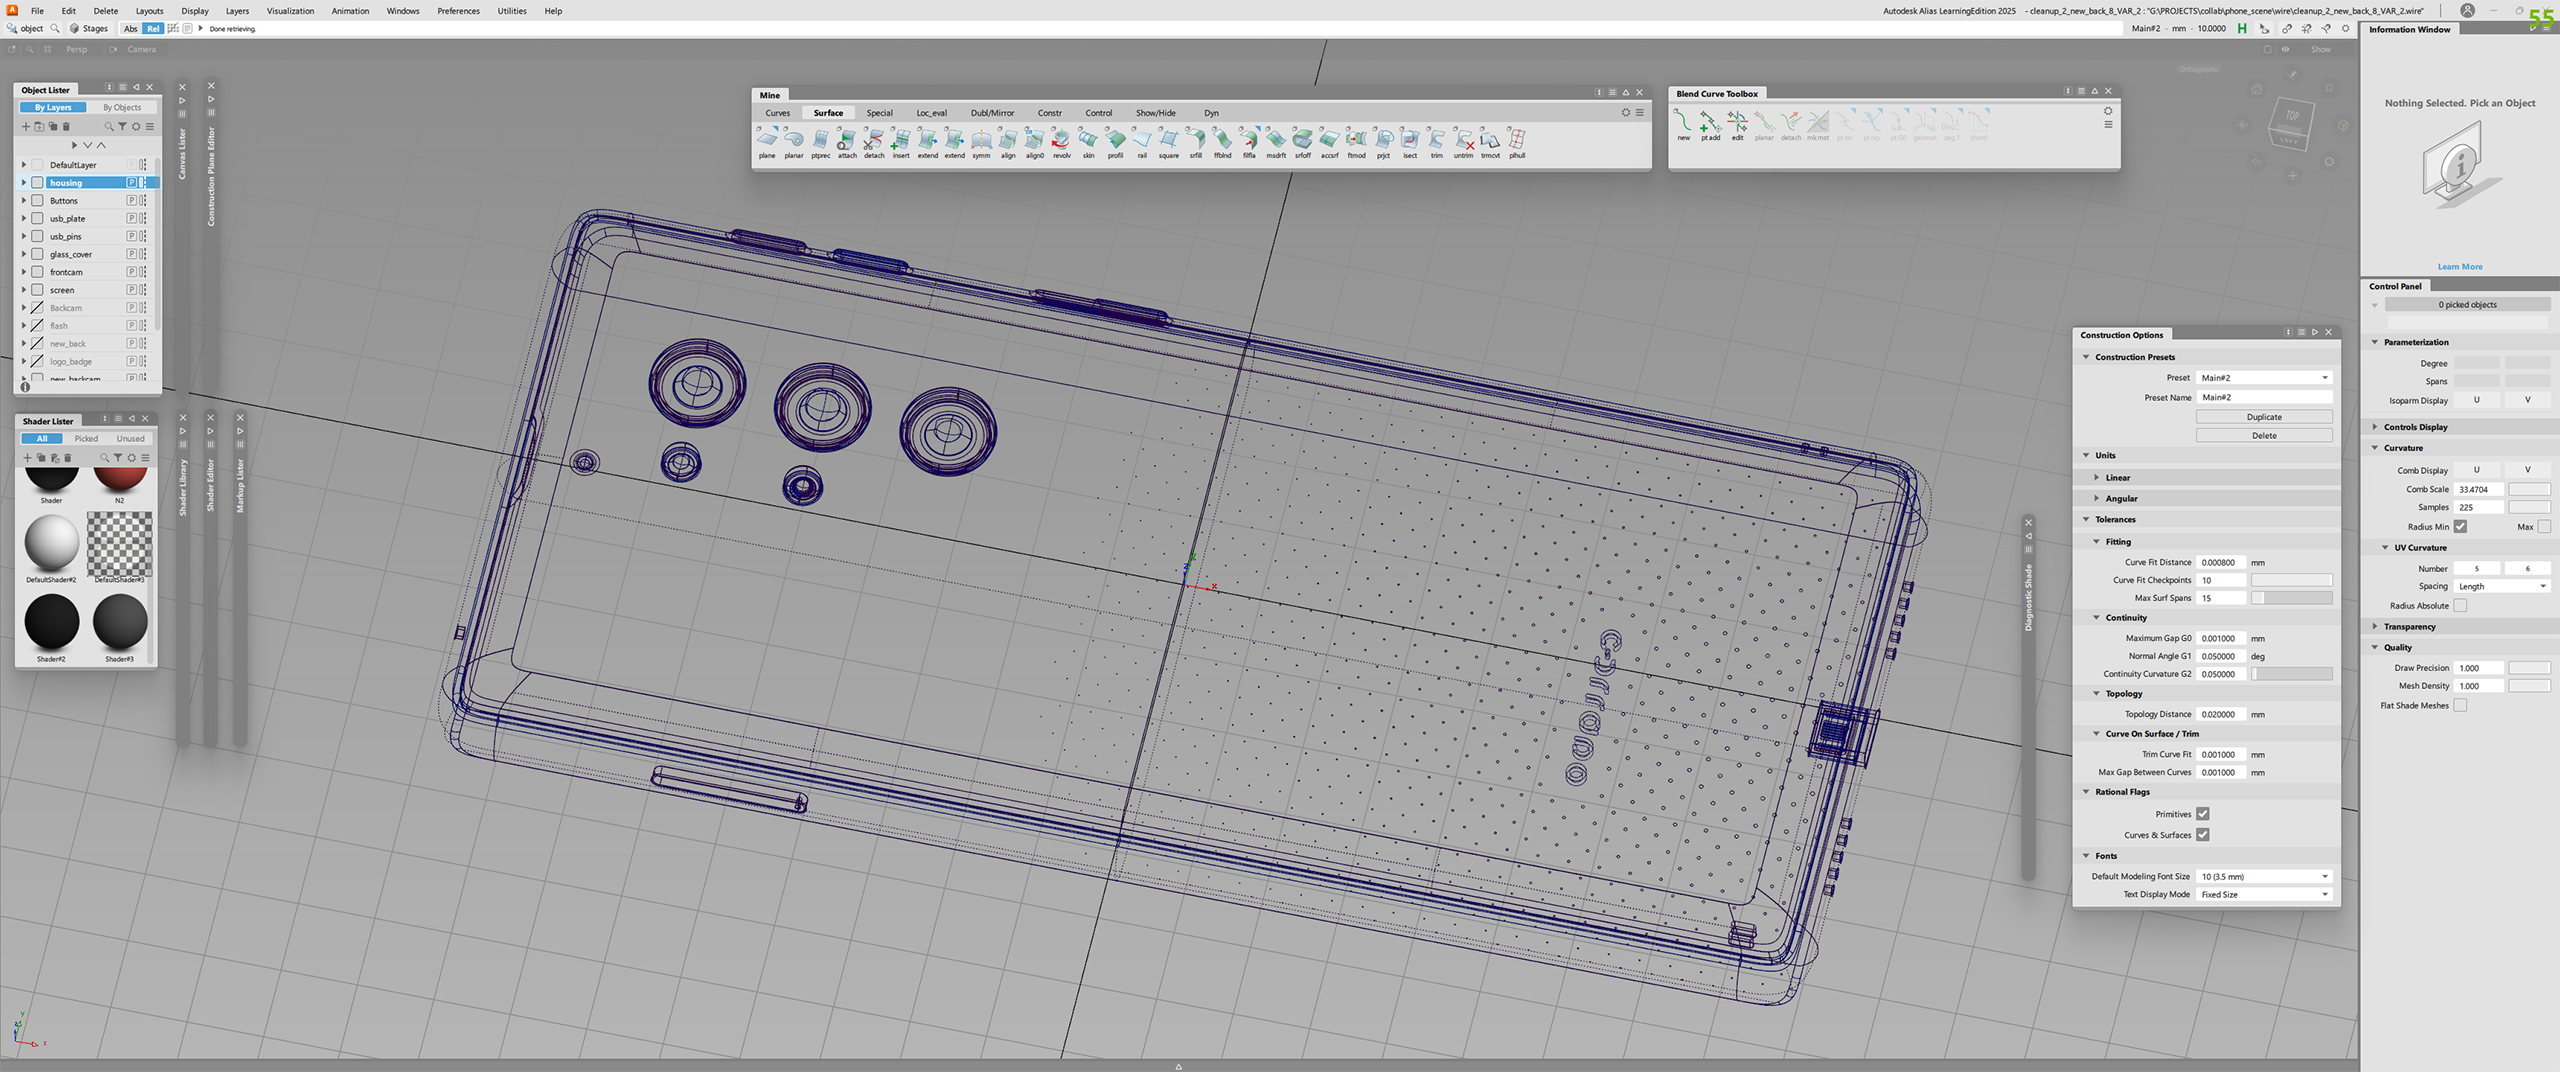Viewport: 2560px width, 1072px height.
Task: Expand the glass_cover layer tree
Action: coord(24,254)
